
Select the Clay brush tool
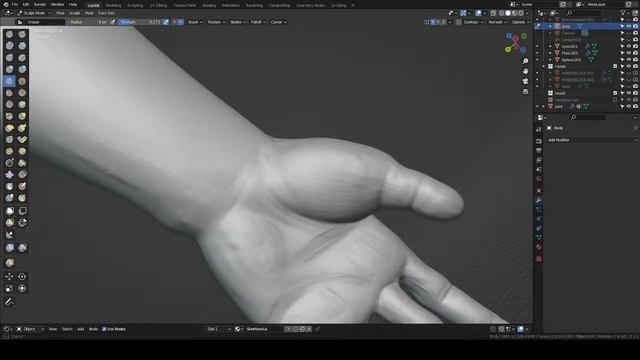coord(9,46)
